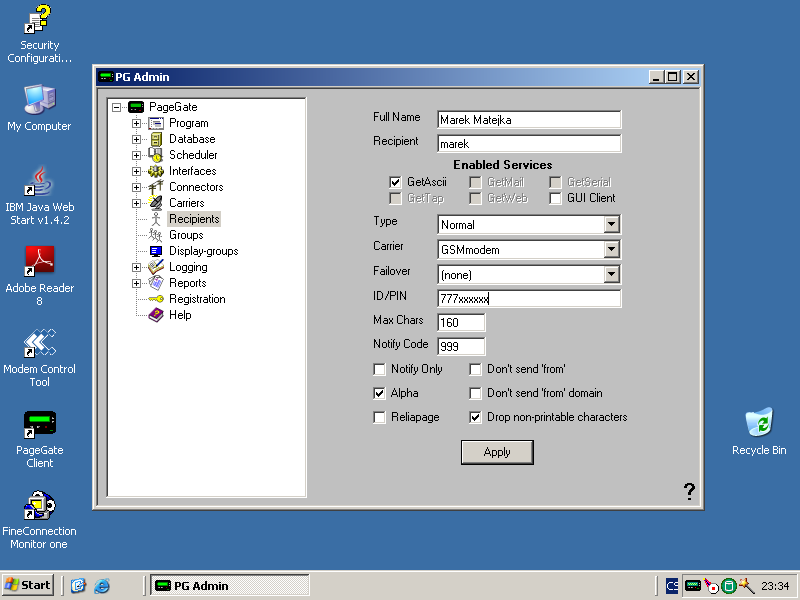Expand the Program tree node
800x600 pixels.
(x=136, y=123)
